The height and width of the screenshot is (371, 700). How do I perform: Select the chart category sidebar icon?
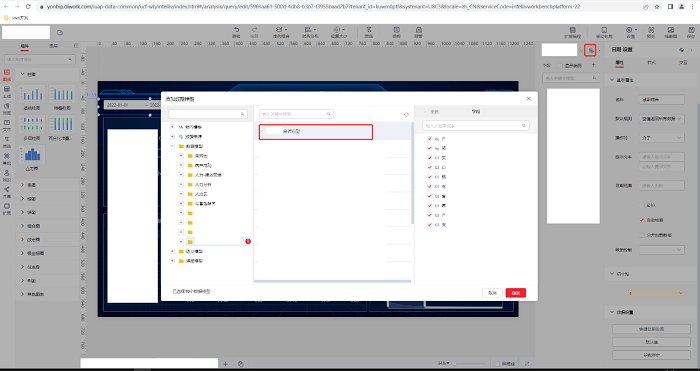(x=7, y=74)
